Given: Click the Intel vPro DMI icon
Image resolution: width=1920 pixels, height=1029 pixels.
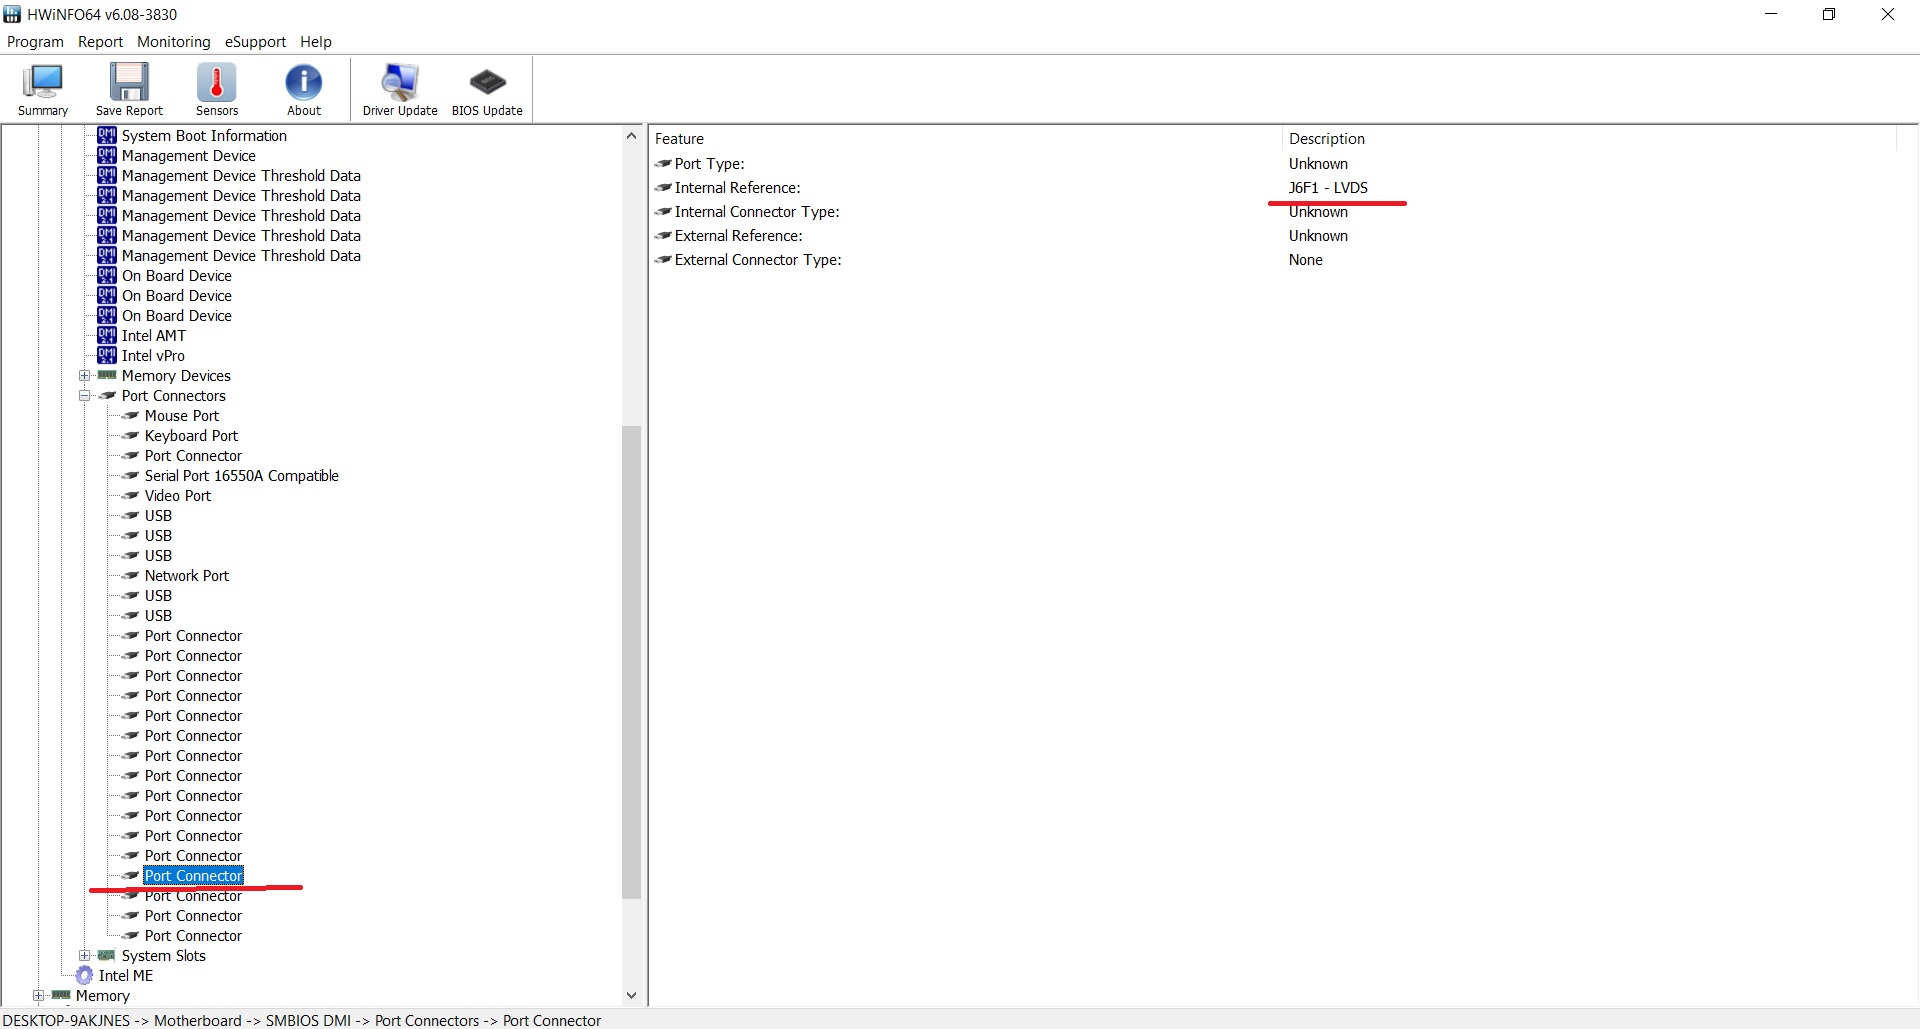Looking at the screenshot, I should (x=107, y=355).
